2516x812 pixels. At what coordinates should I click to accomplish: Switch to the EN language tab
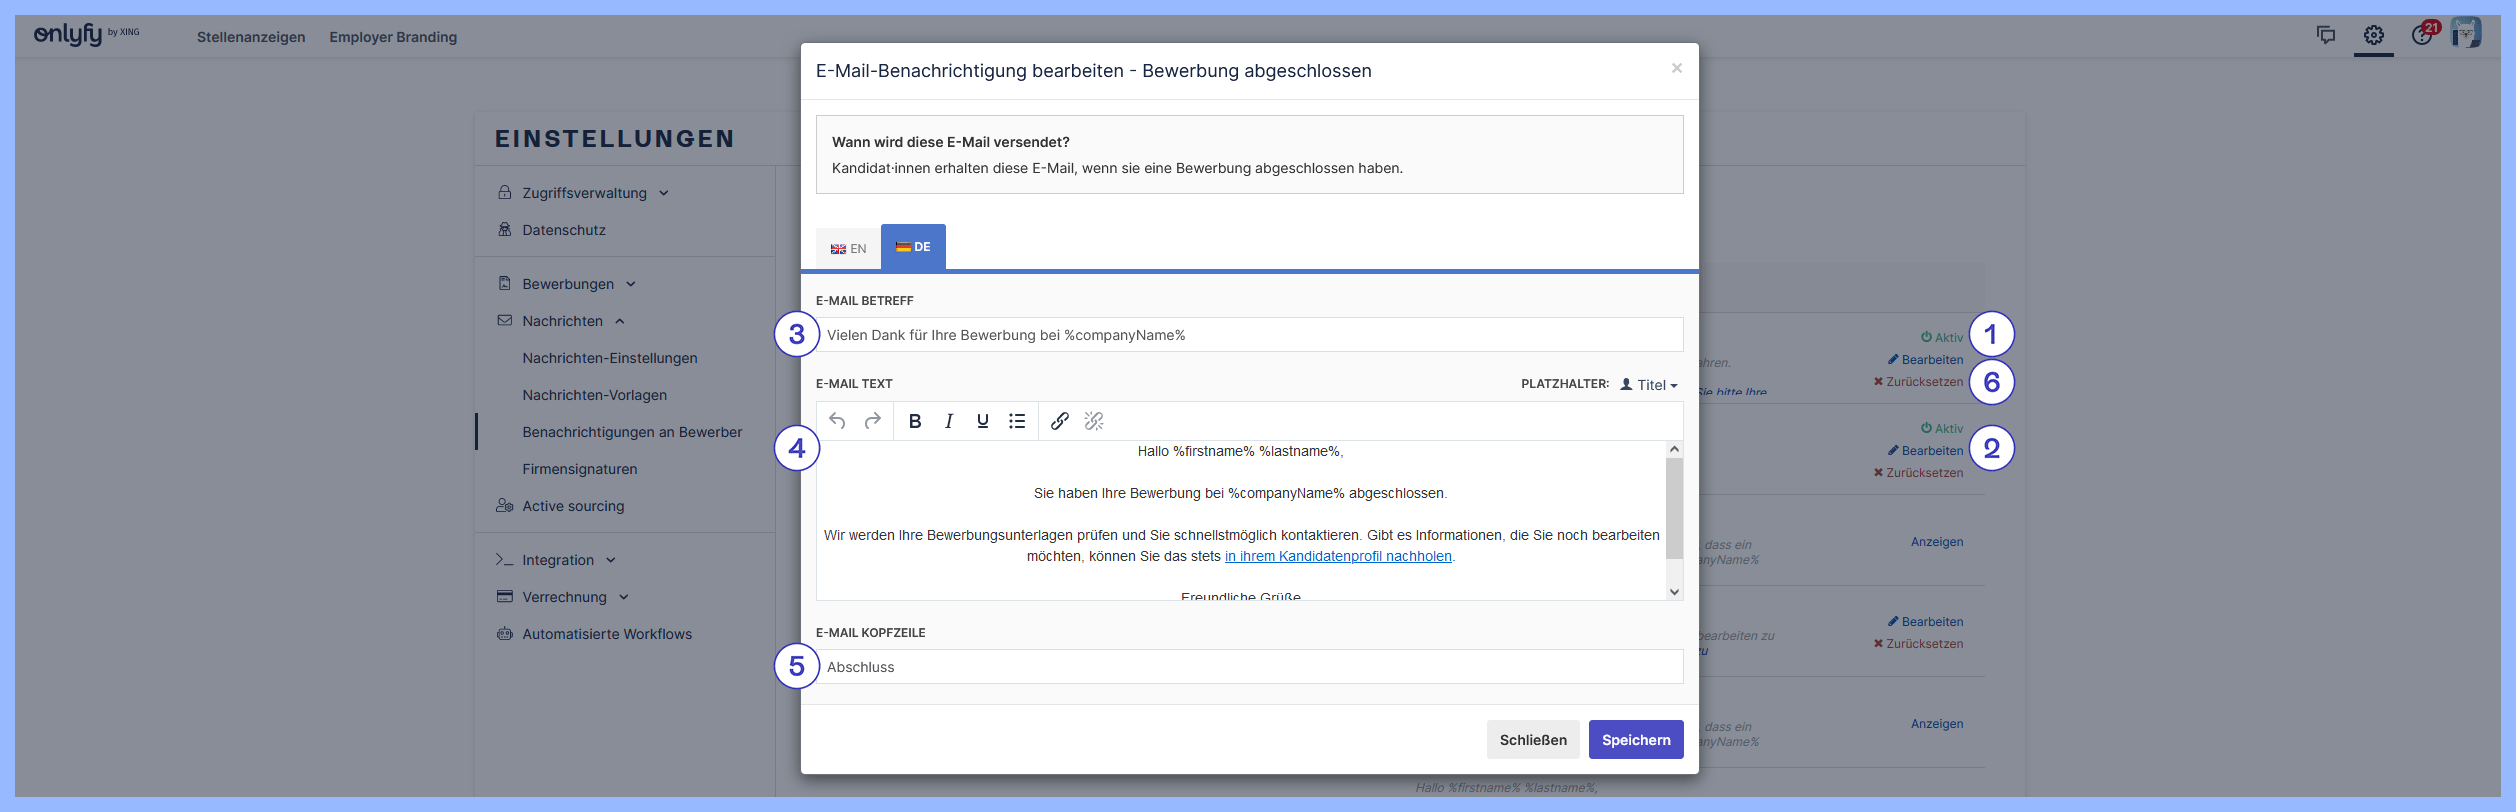848,249
